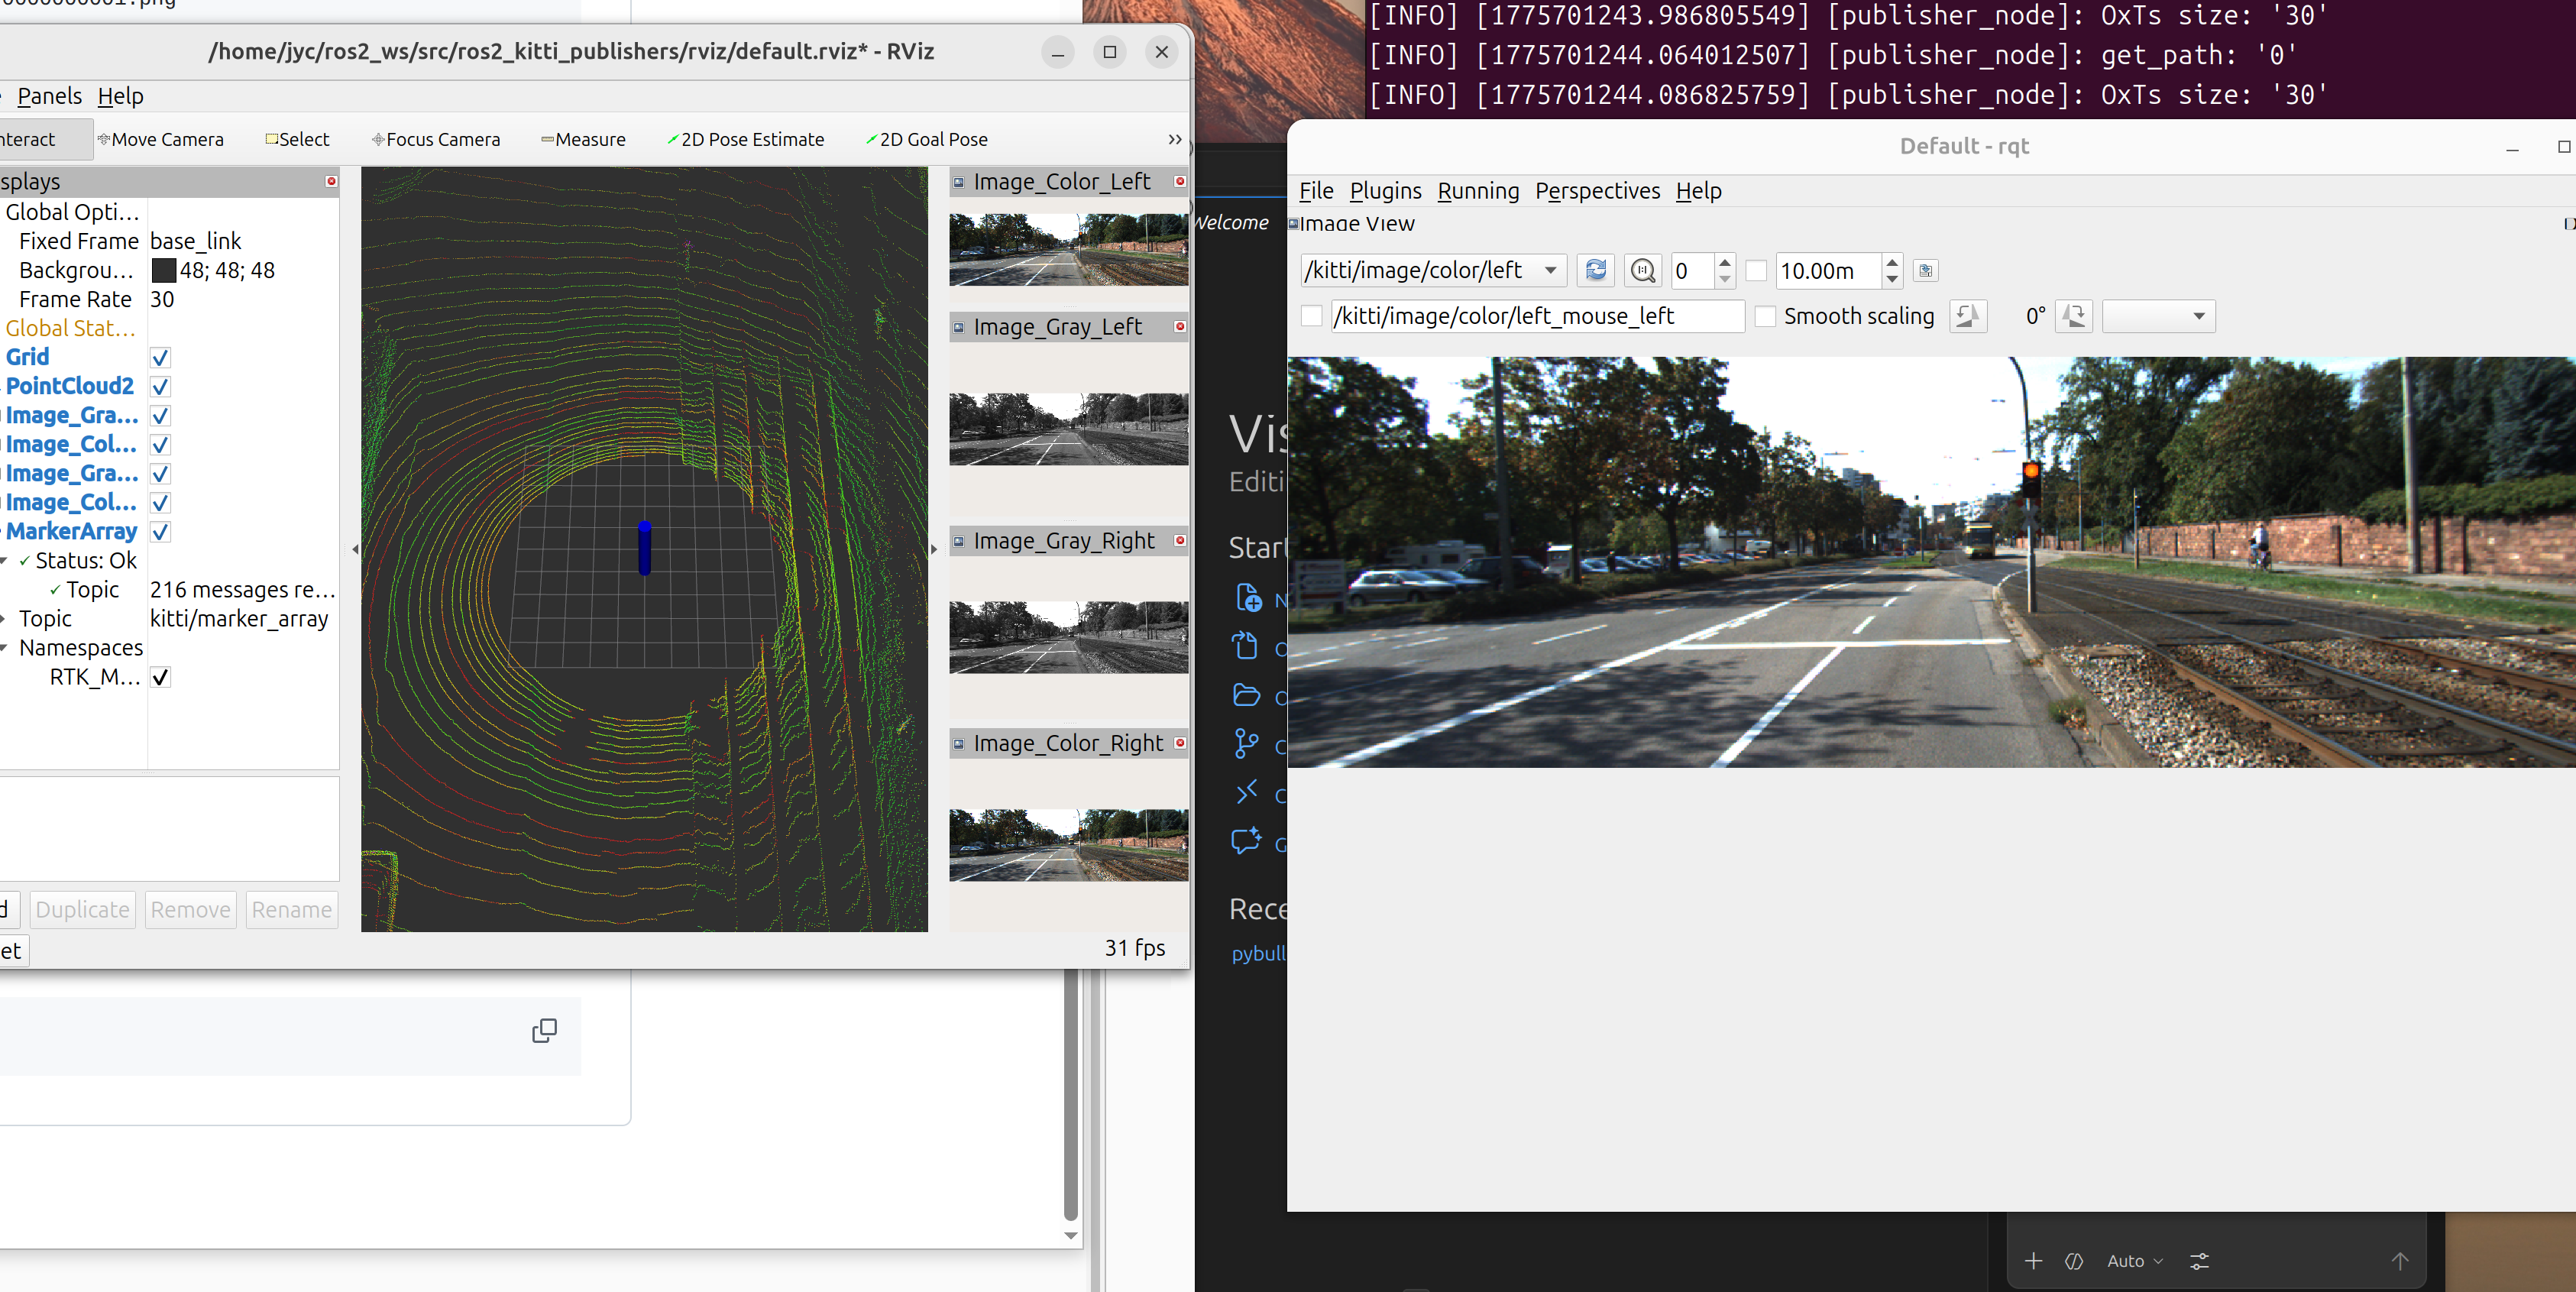The image size is (2576, 1292).
Task: Toggle the PointCloud2 display checkbox
Action: click(x=160, y=386)
